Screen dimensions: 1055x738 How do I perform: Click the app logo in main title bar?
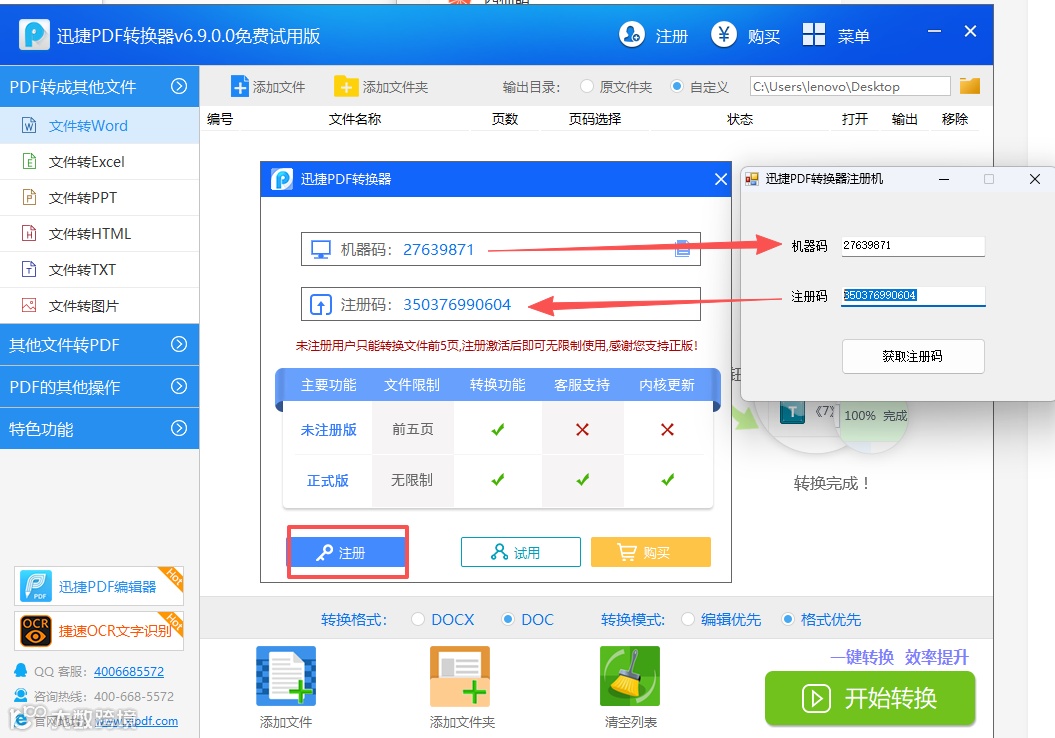(x=34, y=34)
